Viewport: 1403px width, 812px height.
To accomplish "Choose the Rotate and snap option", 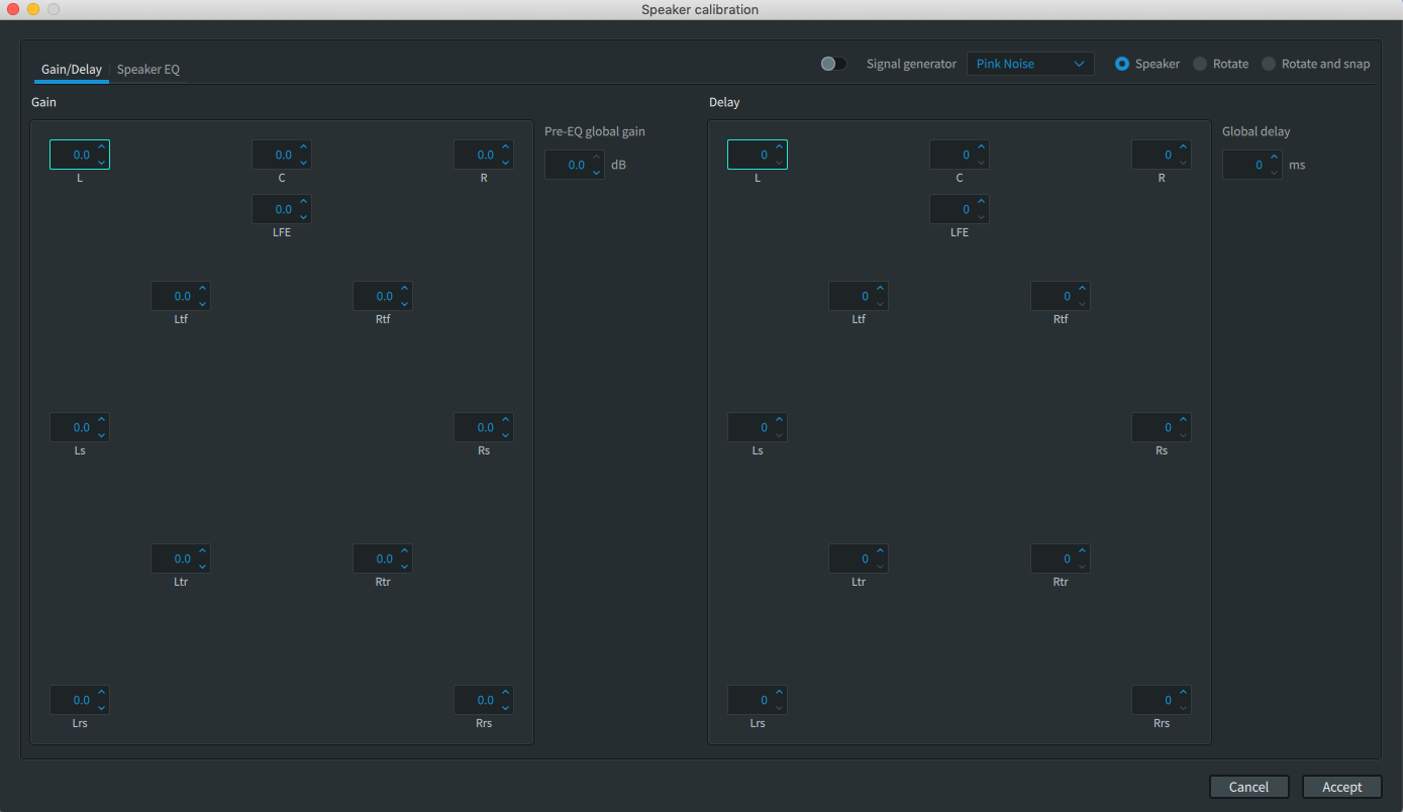I will pyautogui.click(x=1269, y=64).
